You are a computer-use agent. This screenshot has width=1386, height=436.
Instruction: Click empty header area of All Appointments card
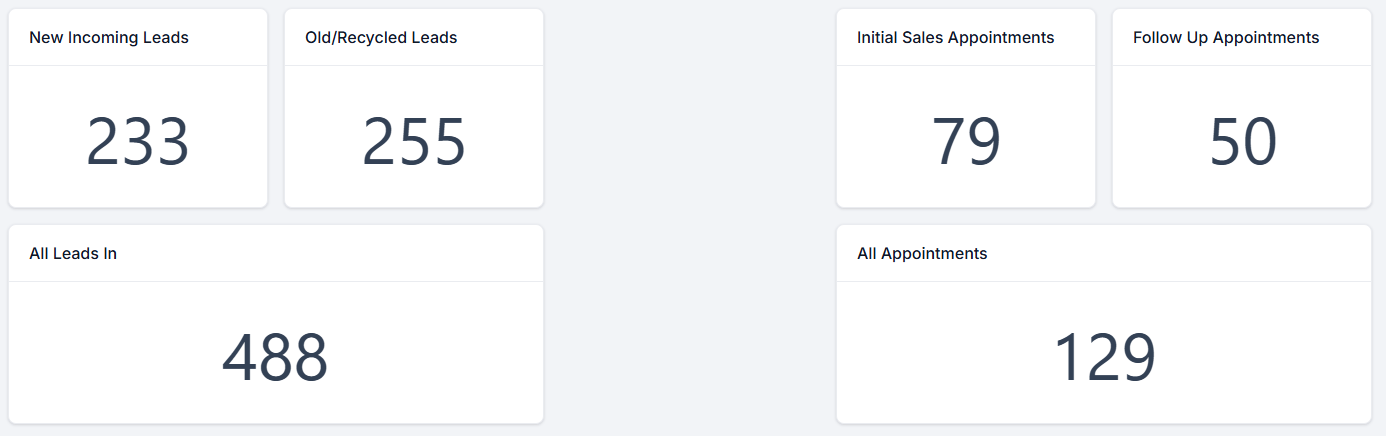(x=1180, y=254)
